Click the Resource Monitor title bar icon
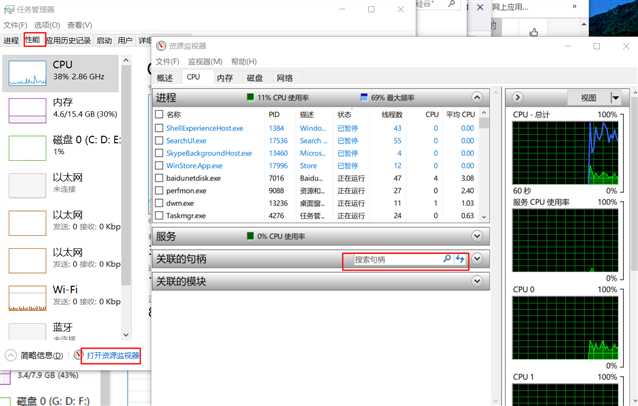The image size is (638, 406). click(161, 45)
